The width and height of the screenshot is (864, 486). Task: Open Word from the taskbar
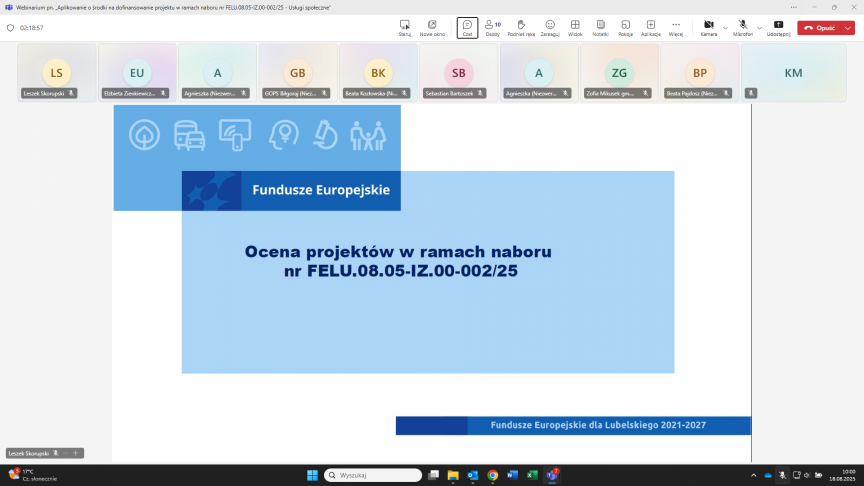[512, 475]
